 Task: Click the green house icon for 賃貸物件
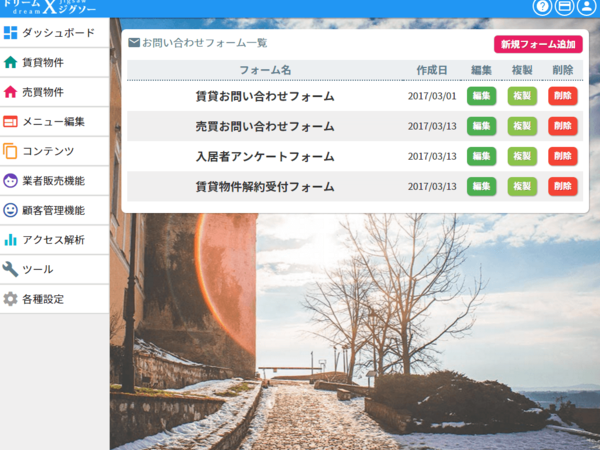[10, 62]
